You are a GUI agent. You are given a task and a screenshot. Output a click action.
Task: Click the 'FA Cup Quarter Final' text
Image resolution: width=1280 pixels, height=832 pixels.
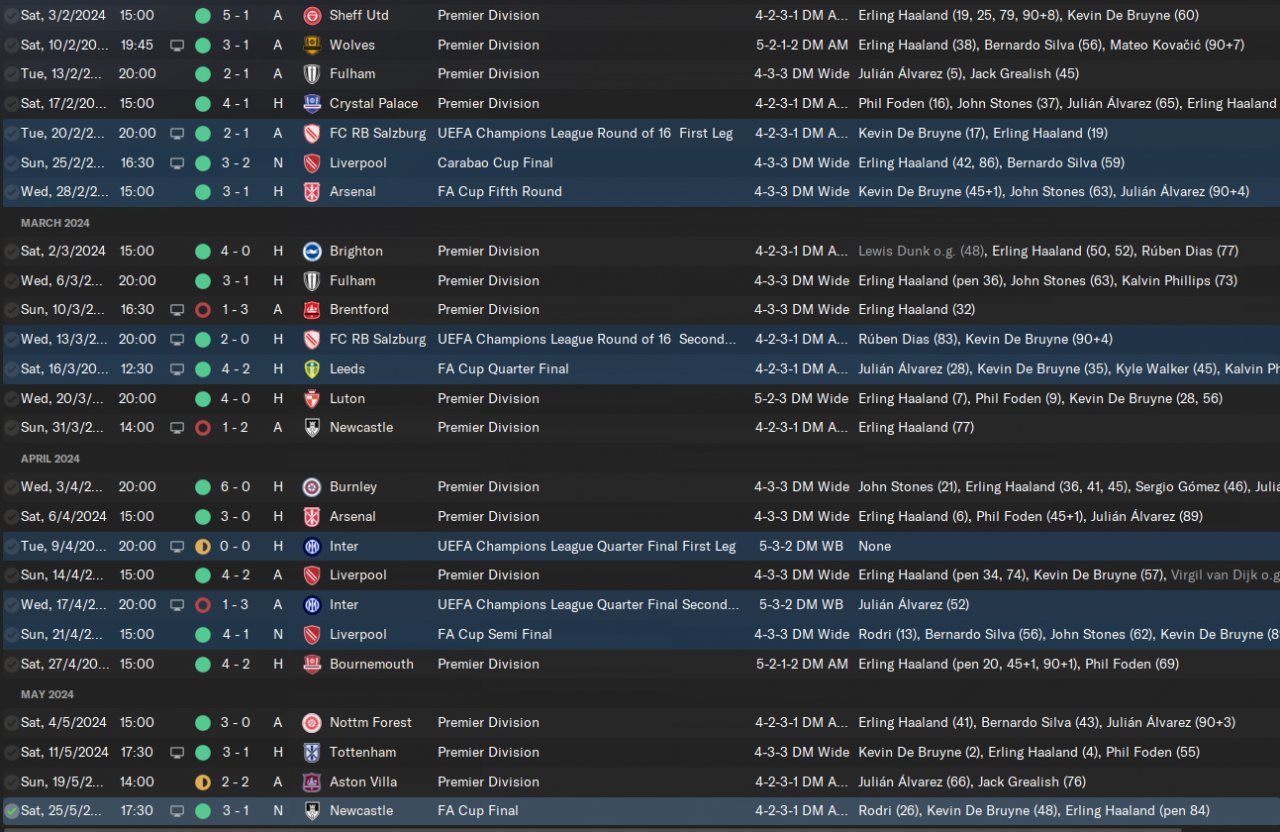[503, 369]
